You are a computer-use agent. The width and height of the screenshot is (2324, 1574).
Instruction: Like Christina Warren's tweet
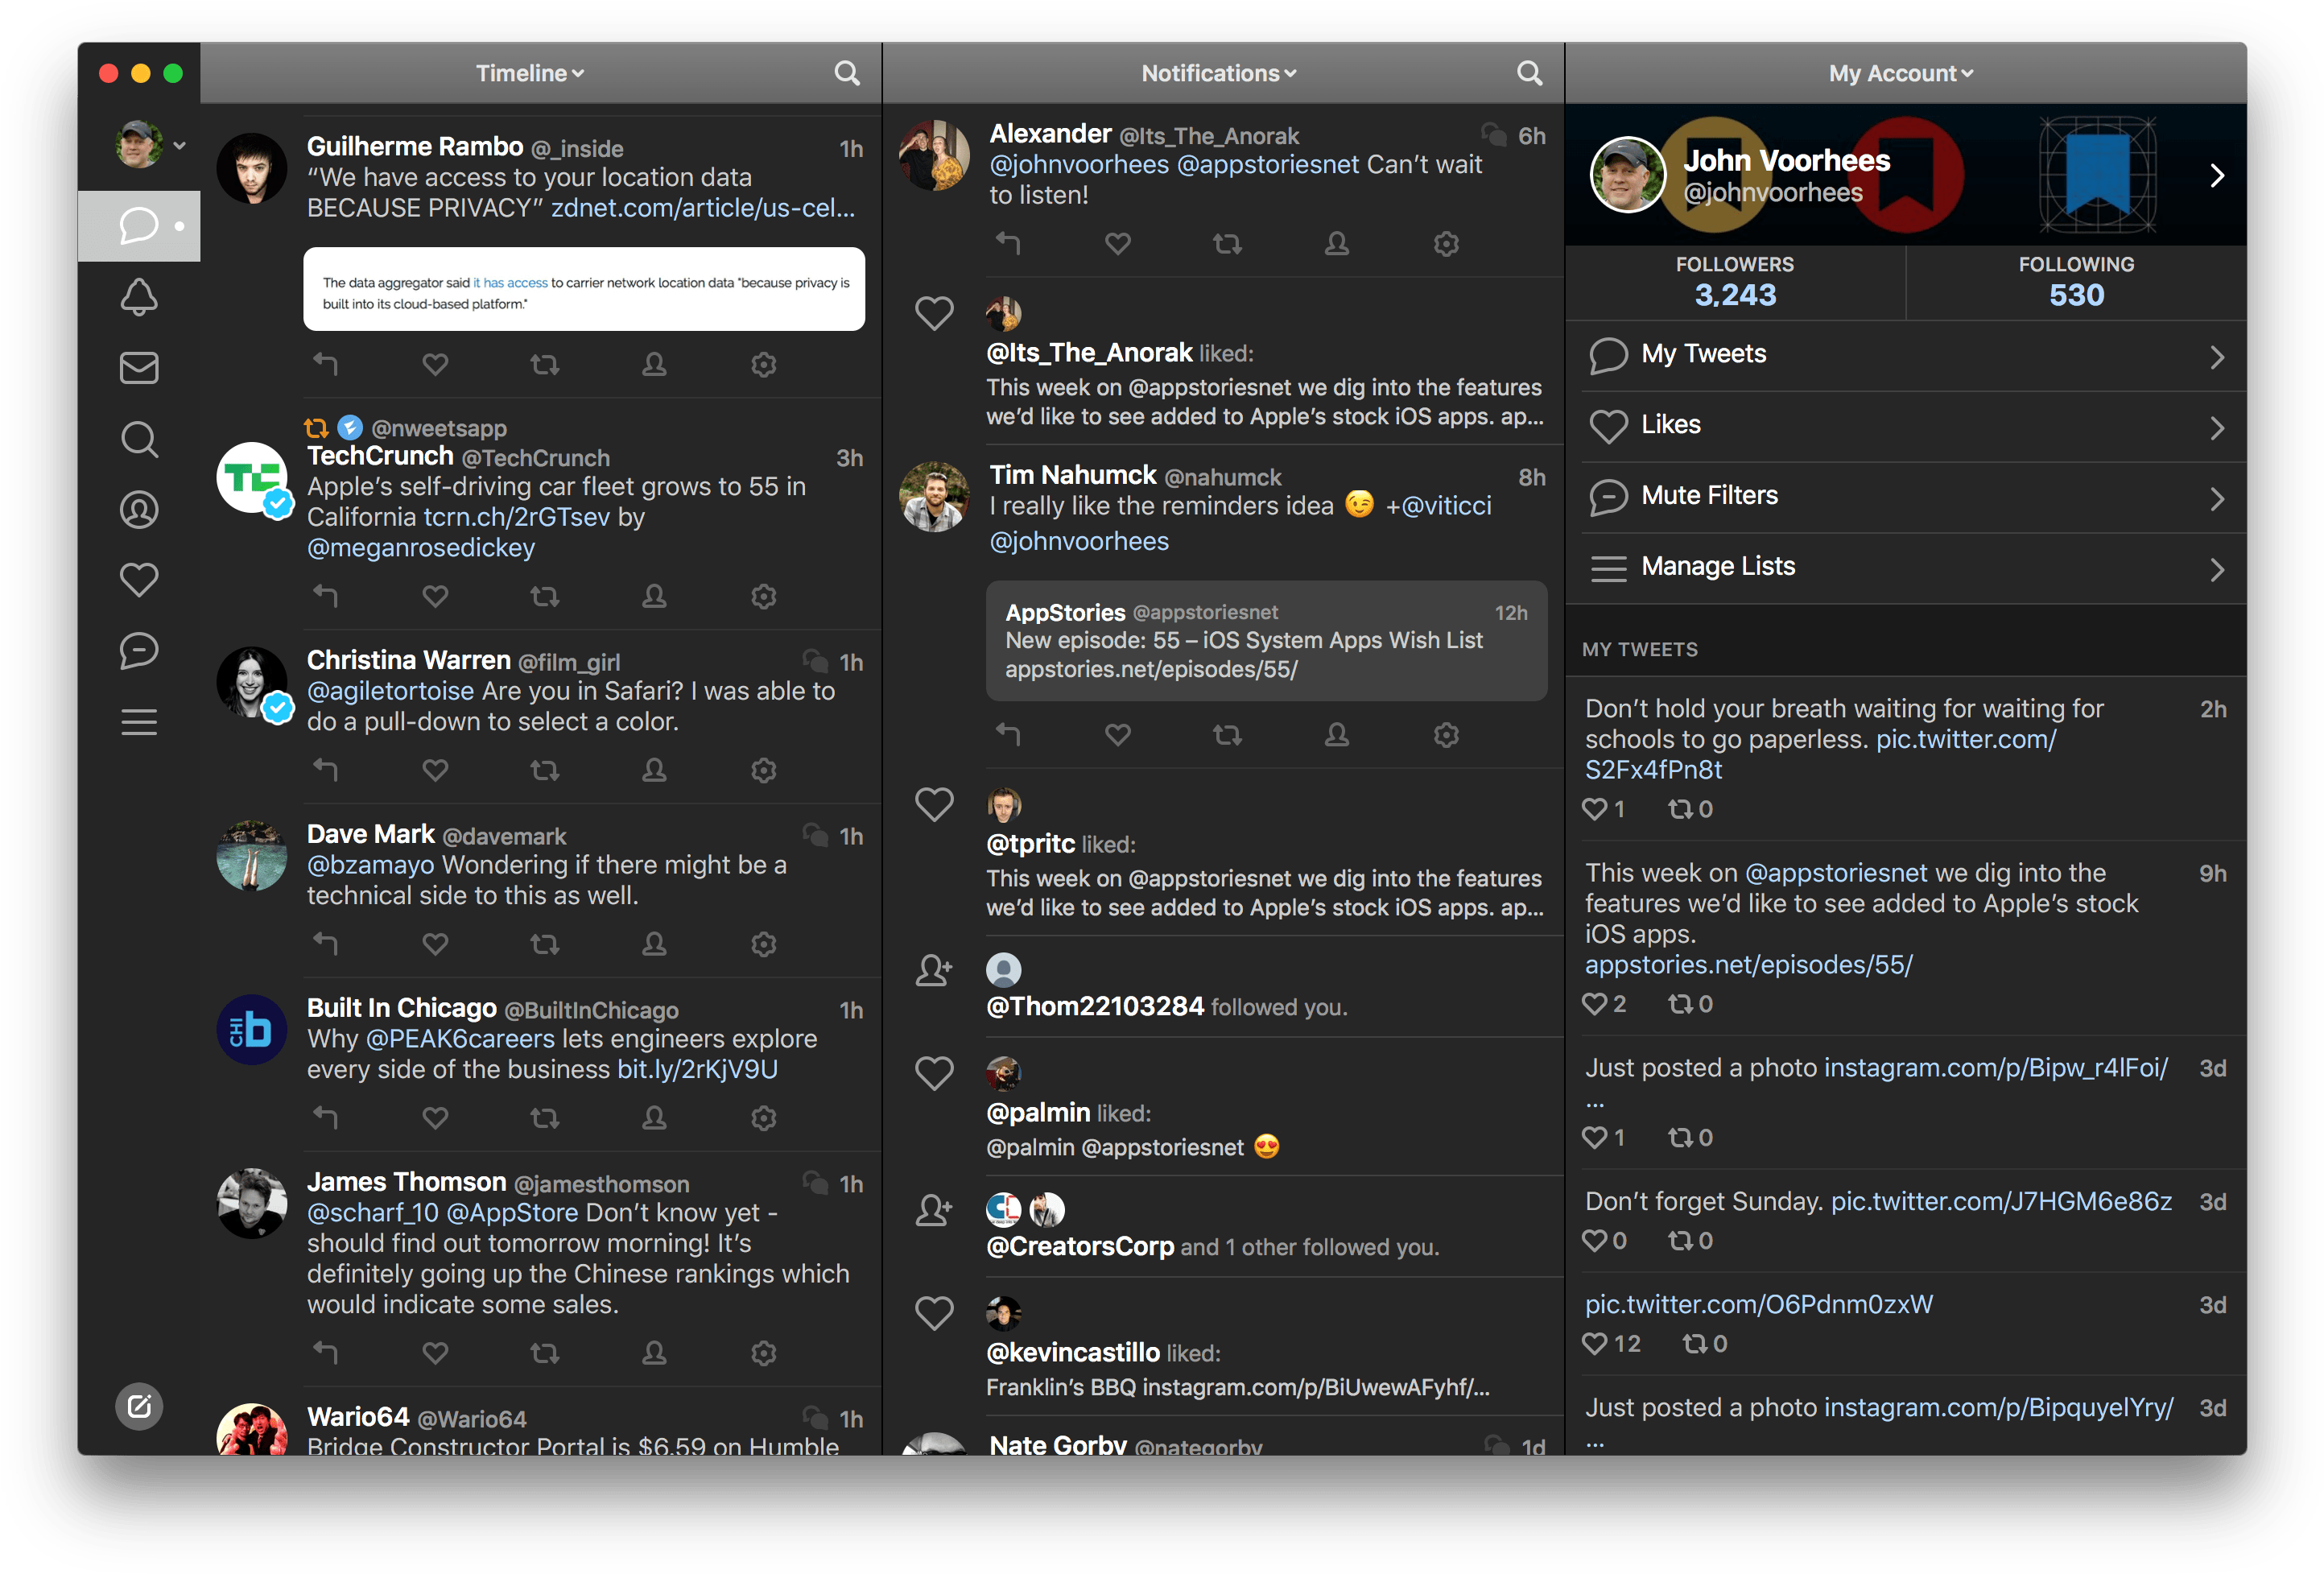(x=435, y=770)
